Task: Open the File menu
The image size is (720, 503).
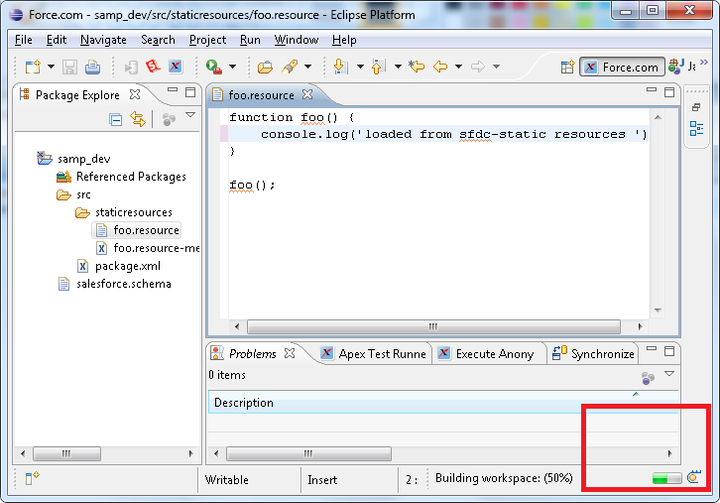Action: (23, 40)
